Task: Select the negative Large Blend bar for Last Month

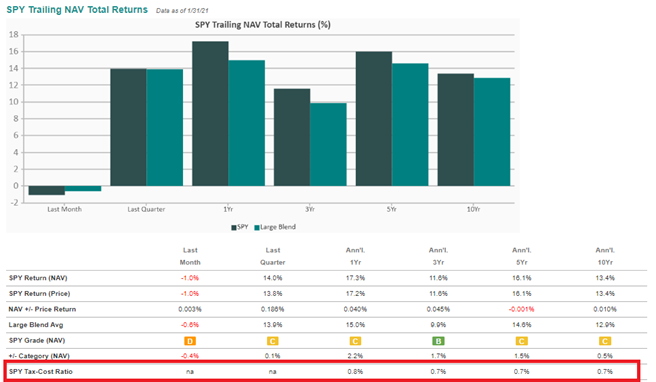Action: point(83,189)
